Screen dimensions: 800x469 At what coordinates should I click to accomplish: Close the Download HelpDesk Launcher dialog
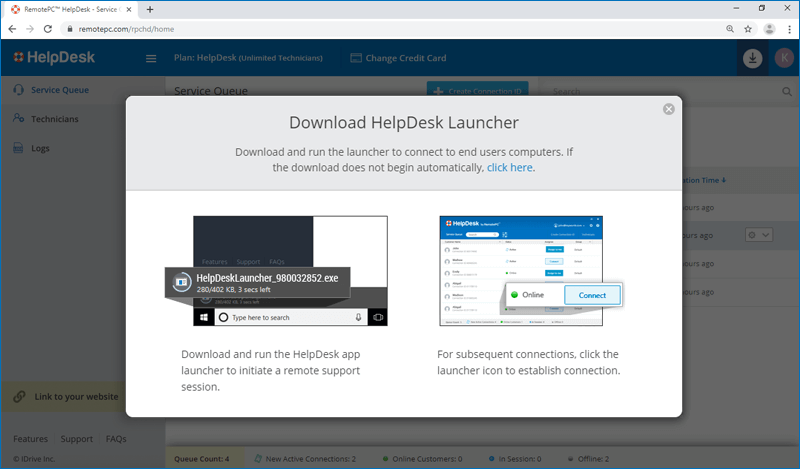(x=669, y=109)
